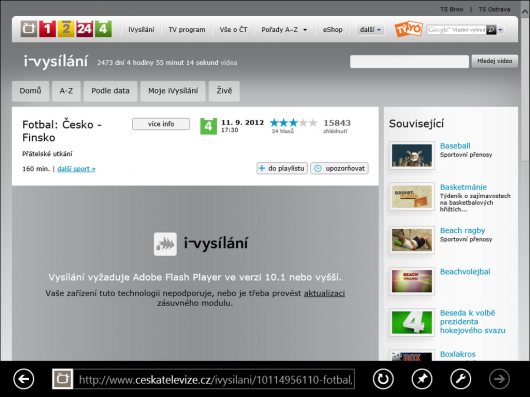Open the Baseball related link
This screenshot has width=530, height=397.
455,146
